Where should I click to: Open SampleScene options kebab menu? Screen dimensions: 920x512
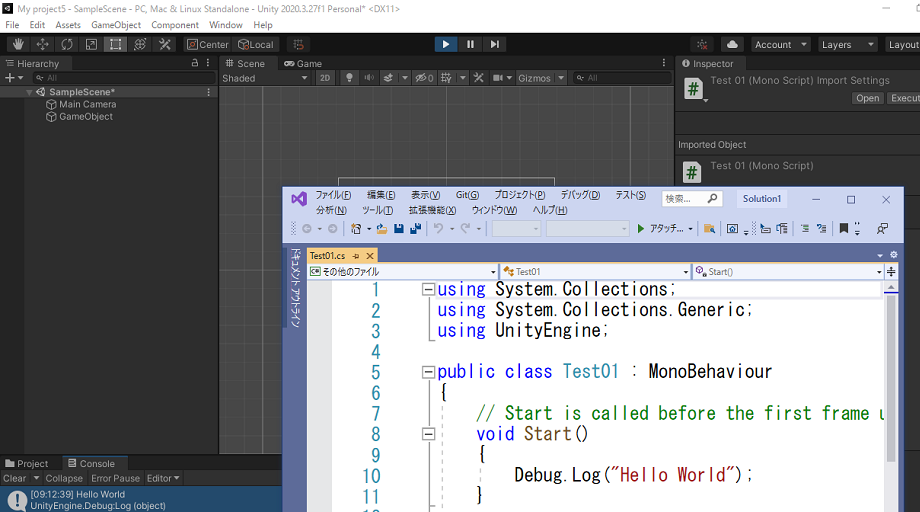click(208, 92)
